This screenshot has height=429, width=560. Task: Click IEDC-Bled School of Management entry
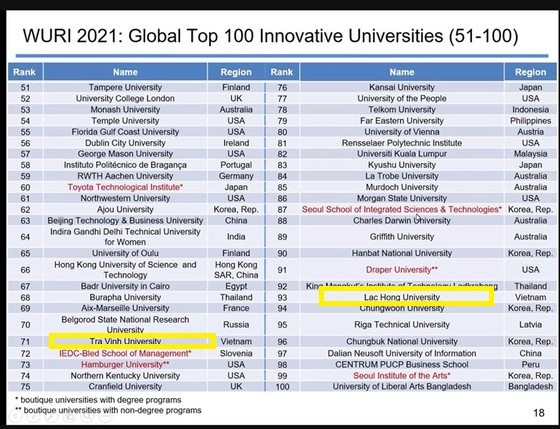tap(125, 353)
